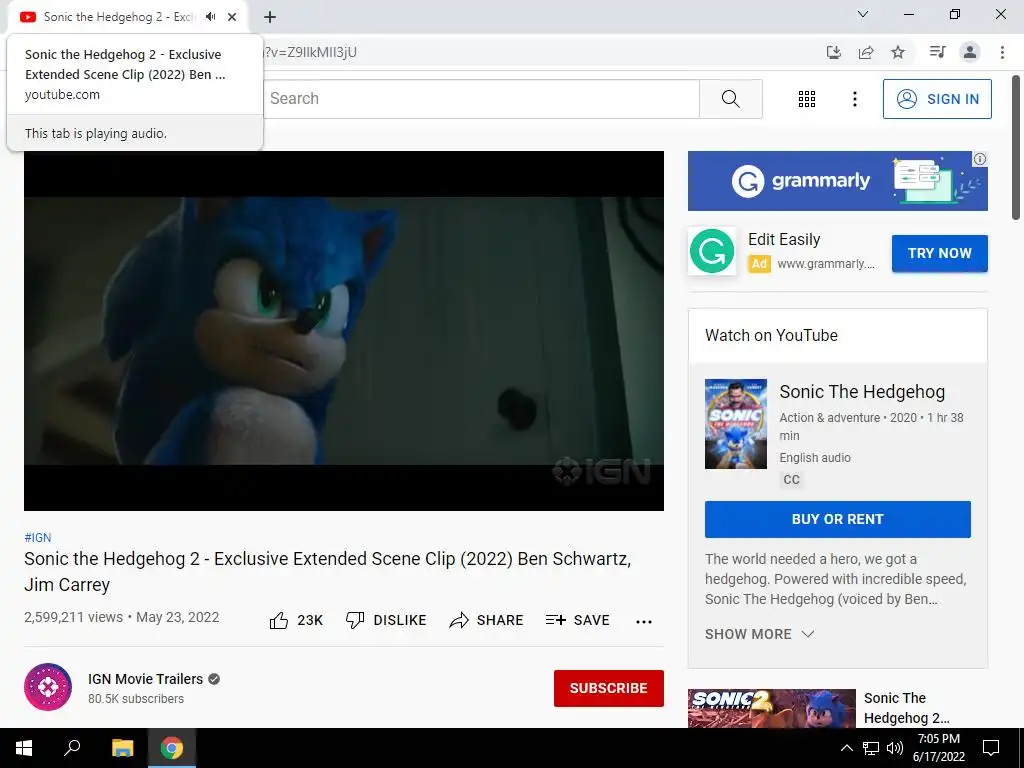1024x768 pixels.
Task: Open a new browser tab
Action: point(270,17)
